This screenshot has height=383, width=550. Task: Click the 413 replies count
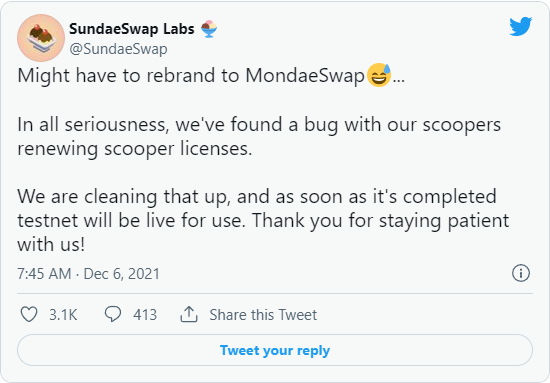pos(145,315)
